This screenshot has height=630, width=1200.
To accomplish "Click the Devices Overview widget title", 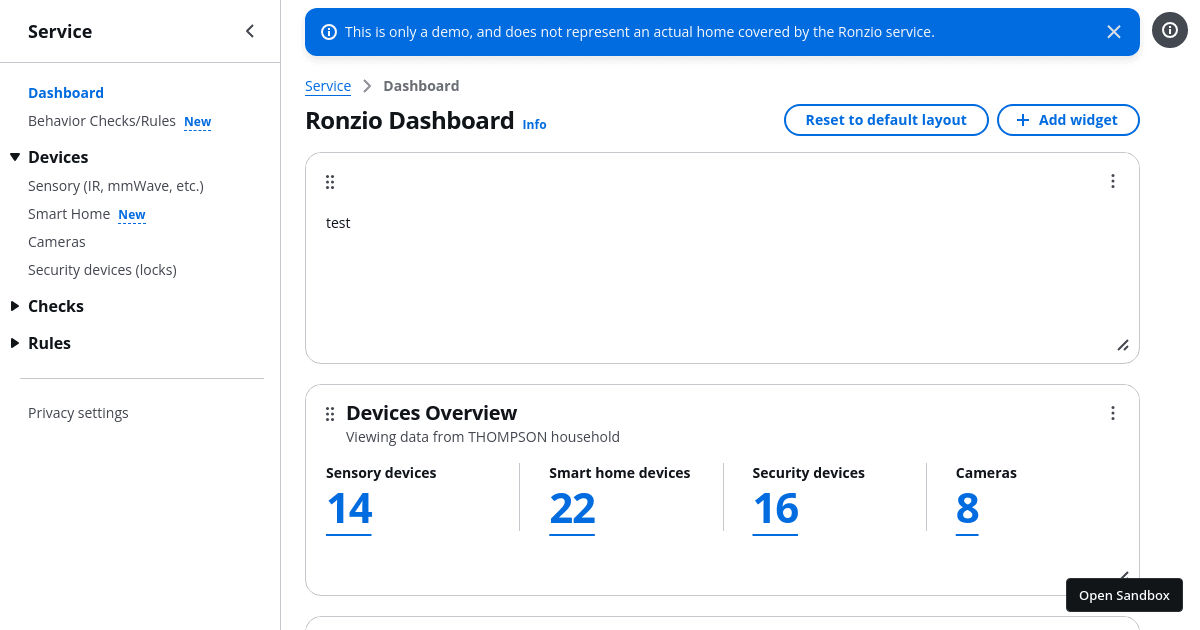I will [x=432, y=413].
